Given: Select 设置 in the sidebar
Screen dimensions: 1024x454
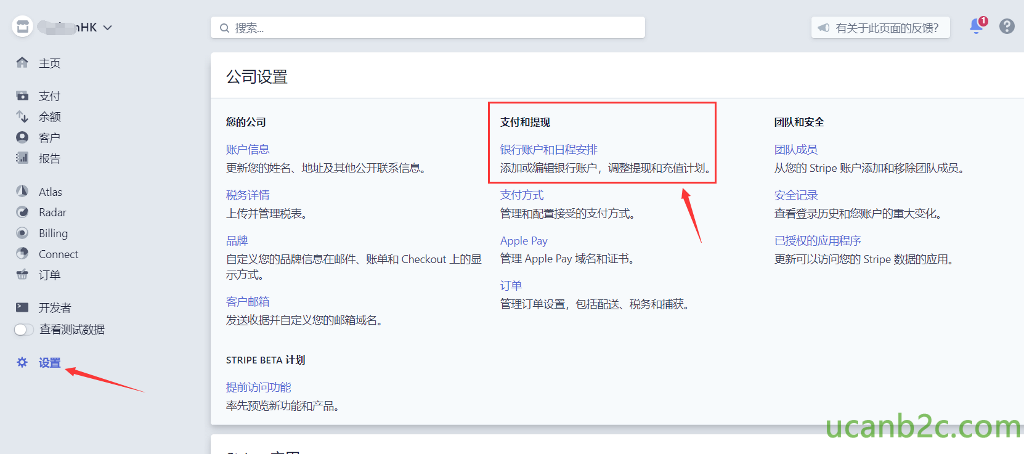Looking at the screenshot, I should point(50,363).
